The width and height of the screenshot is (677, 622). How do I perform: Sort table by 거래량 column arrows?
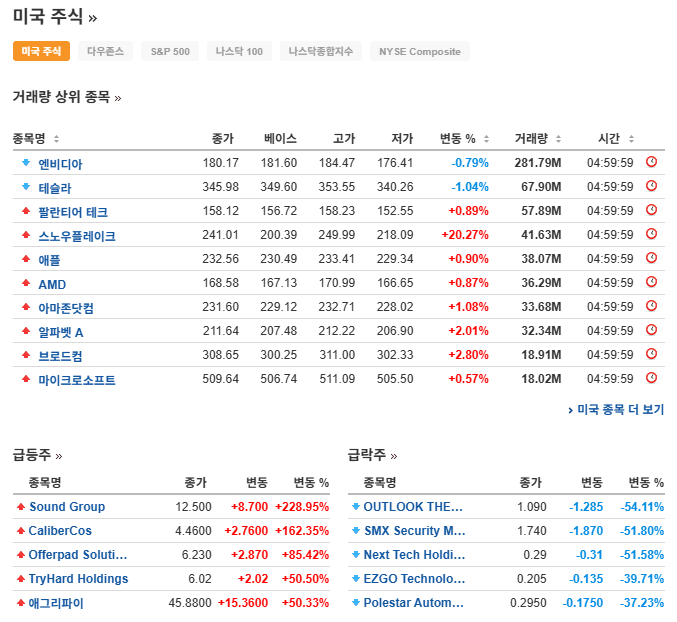coord(558,139)
